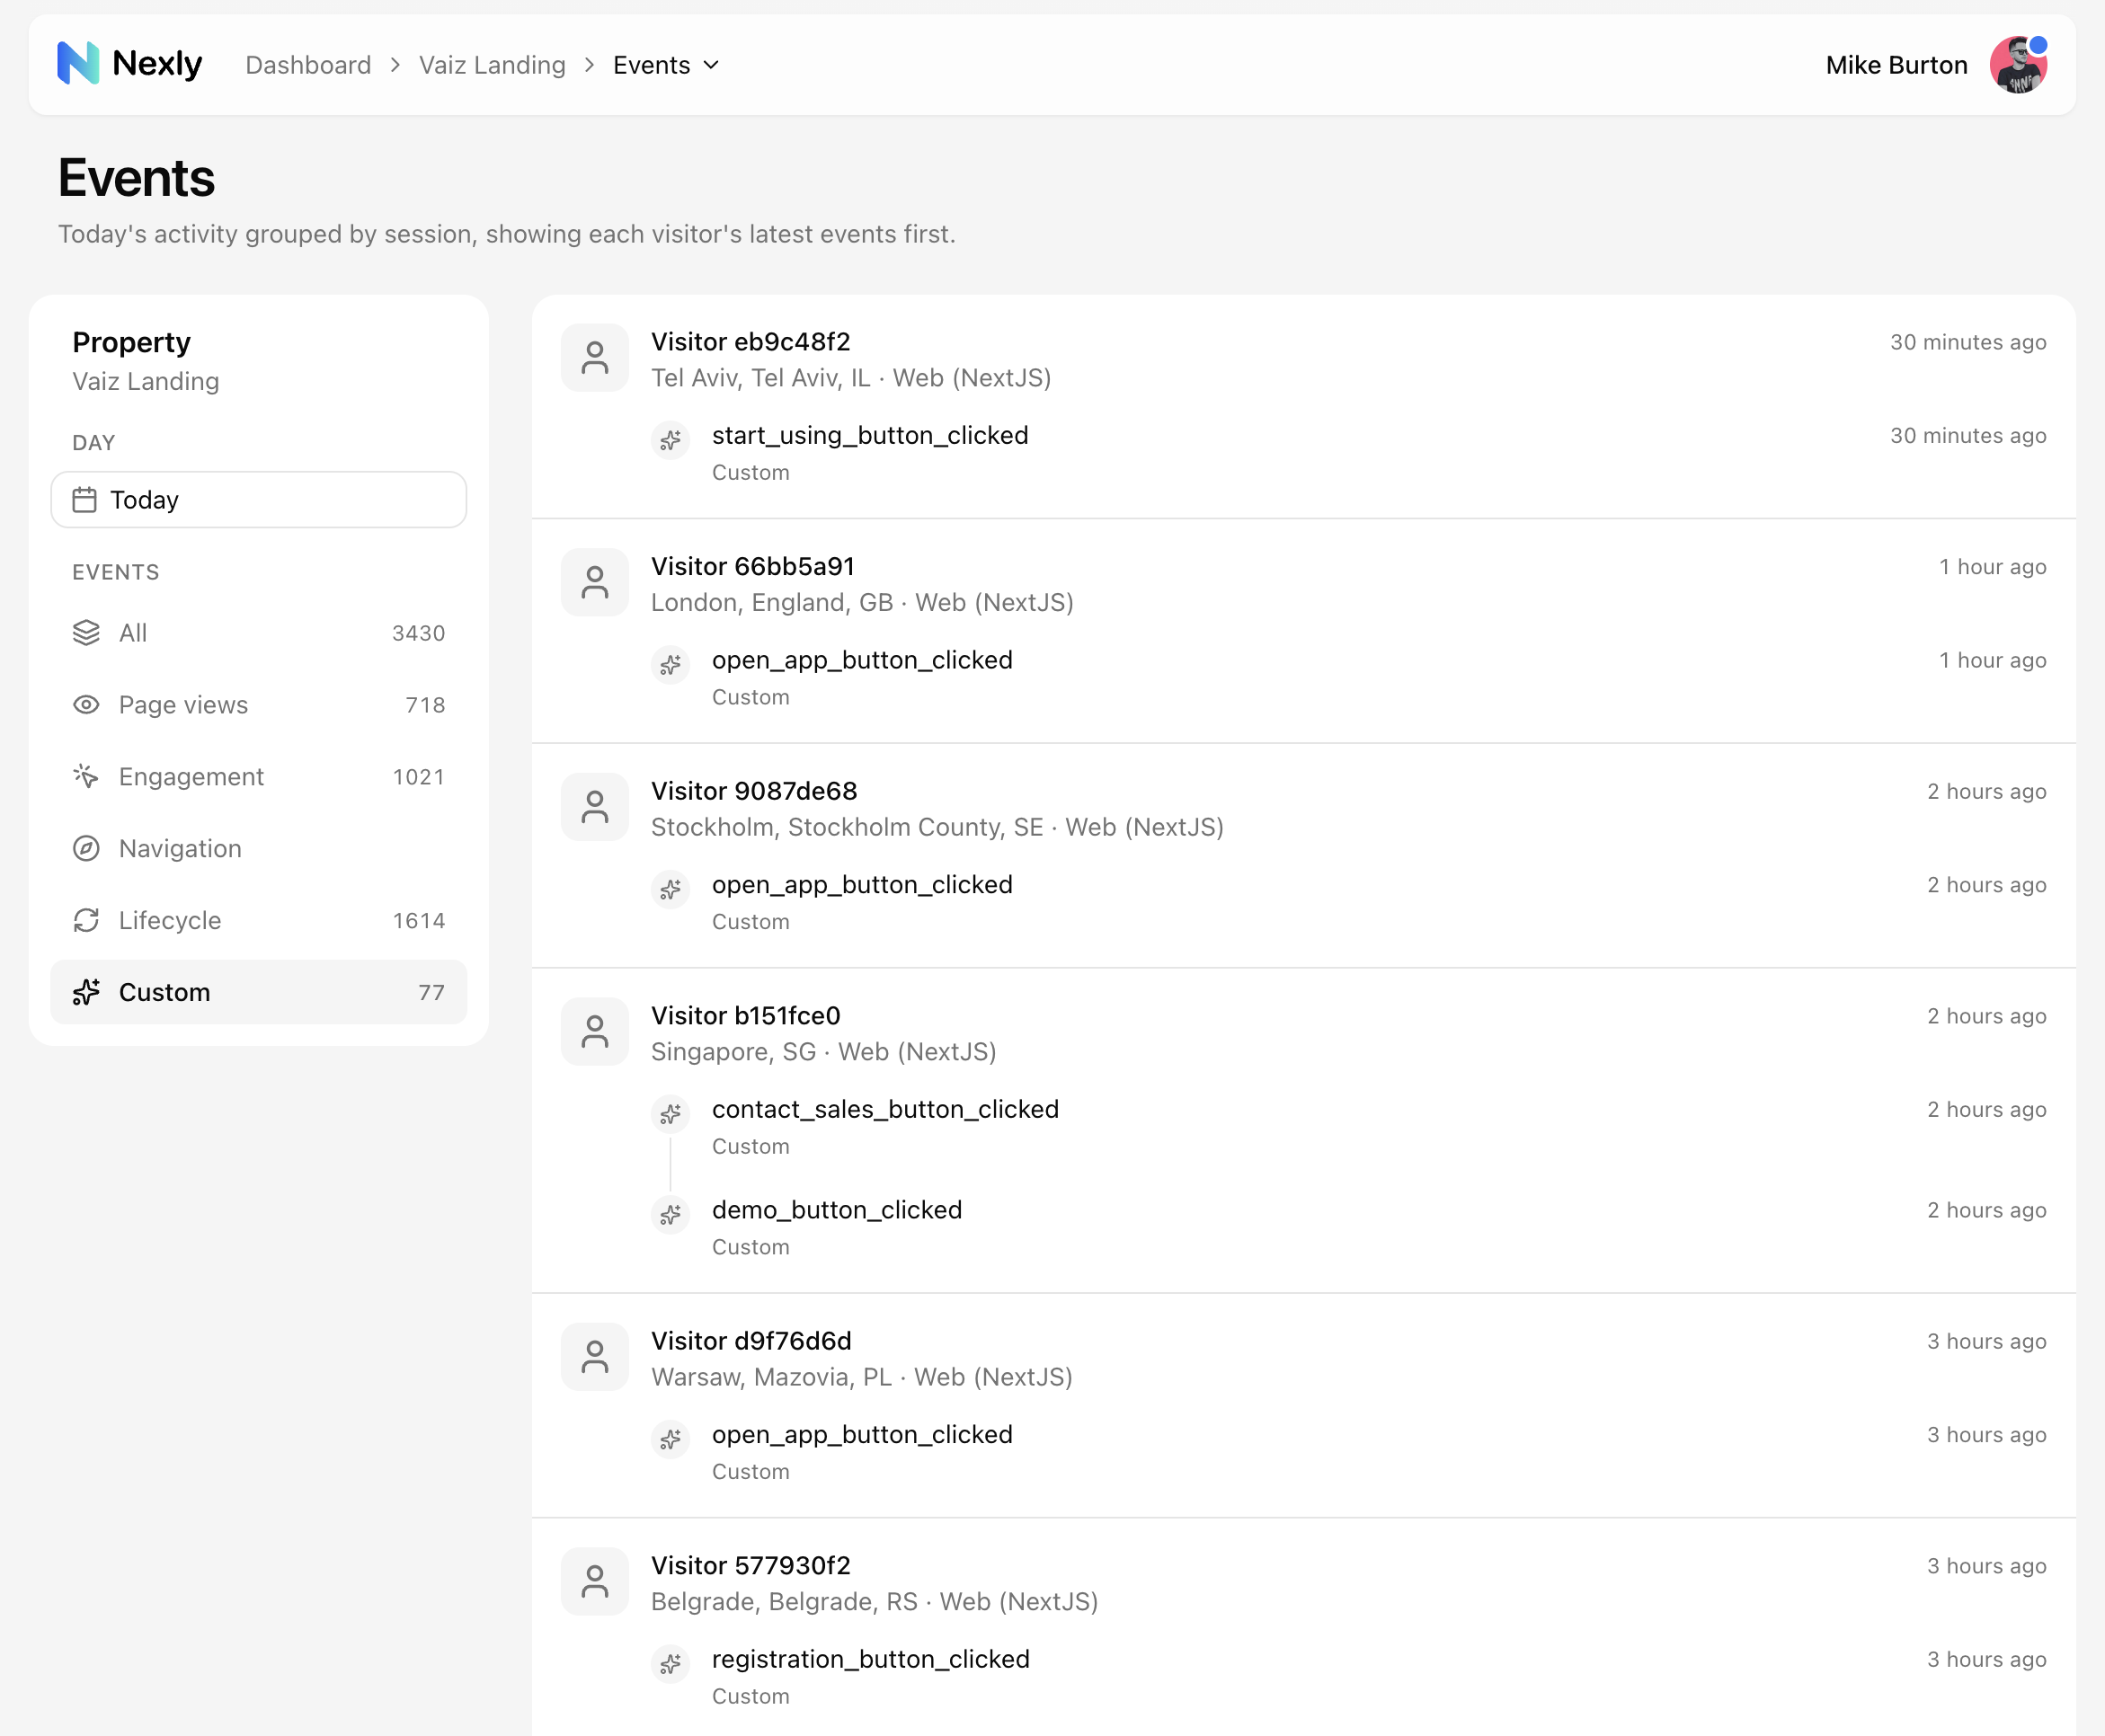This screenshot has width=2105, height=1736.
Task: Click the sparkle icon beside contact_sales_button_clicked
Action: click(671, 1114)
